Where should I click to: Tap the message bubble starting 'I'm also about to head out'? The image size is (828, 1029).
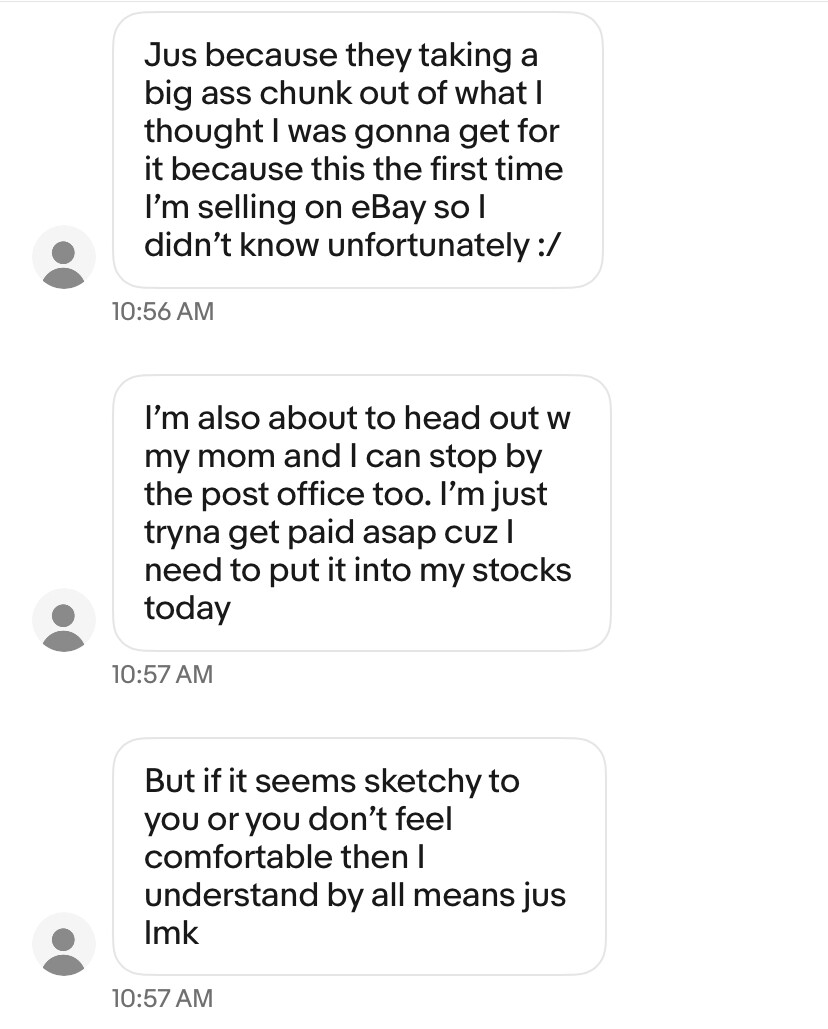(x=360, y=513)
